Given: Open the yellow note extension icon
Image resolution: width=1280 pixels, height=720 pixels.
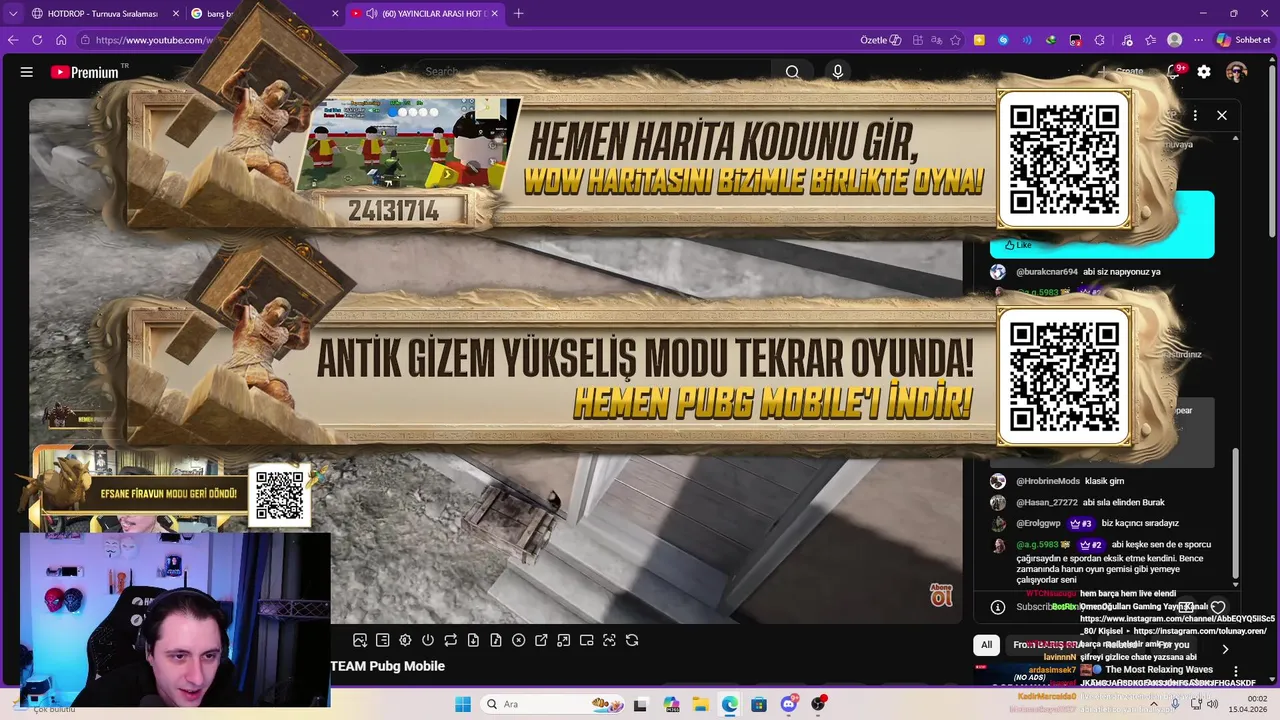Looking at the screenshot, I should coord(979,40).
